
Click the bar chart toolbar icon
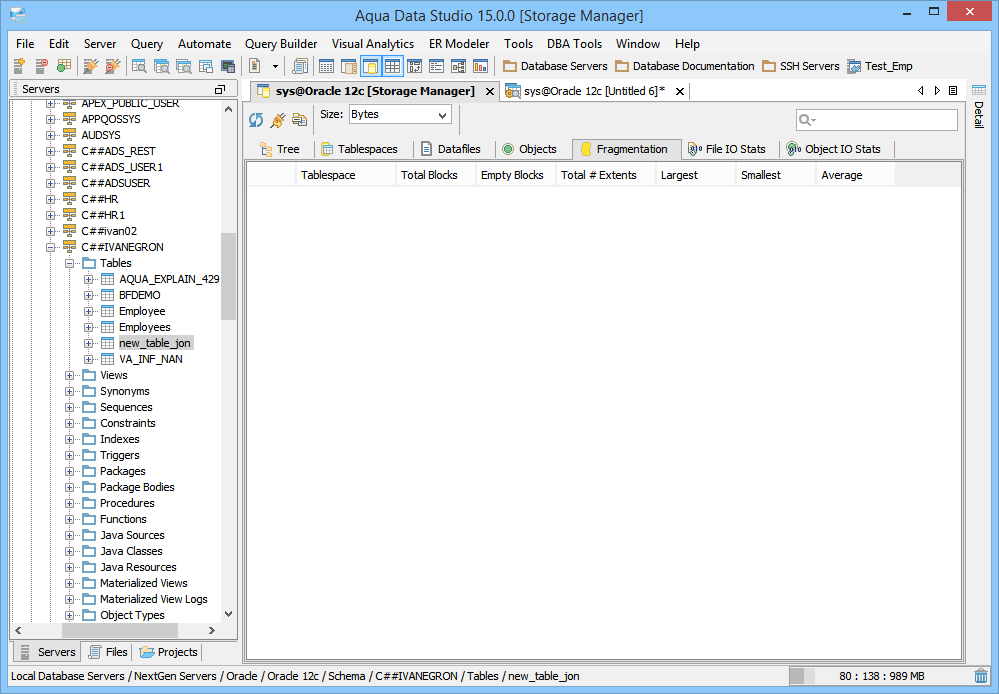coord(480,66)
